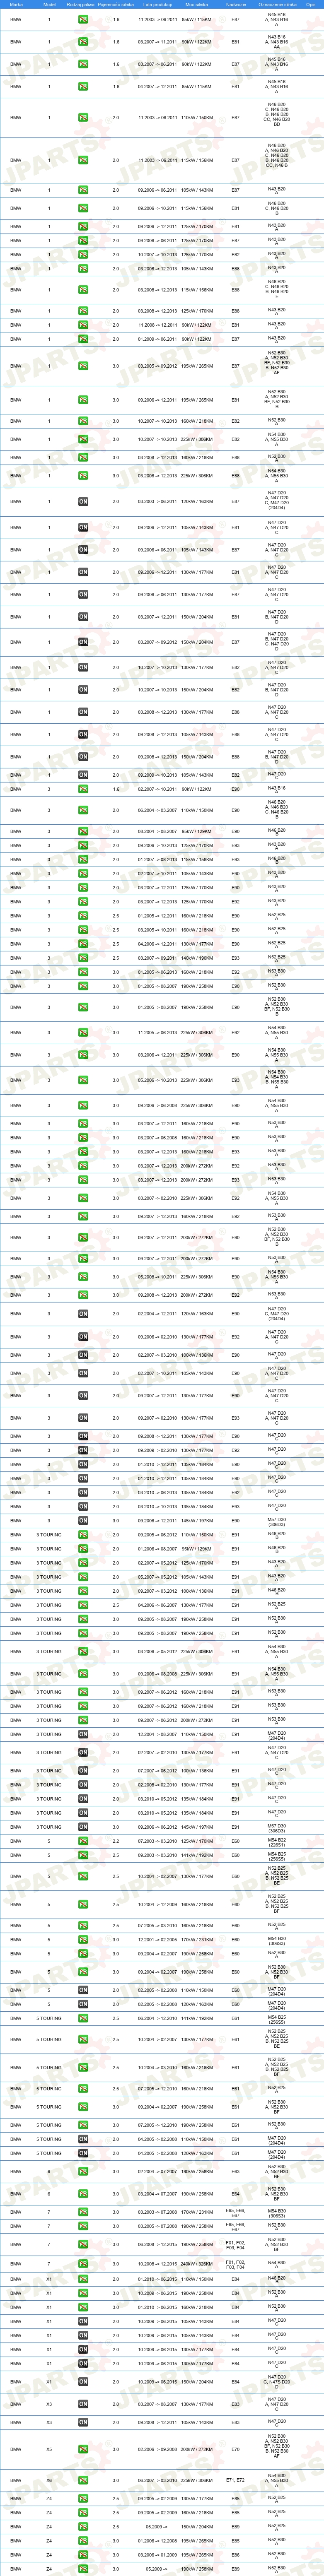Screen dimensions: 324x2576
Task: Click the 'Marka' column header
Action: coord(16,4)
